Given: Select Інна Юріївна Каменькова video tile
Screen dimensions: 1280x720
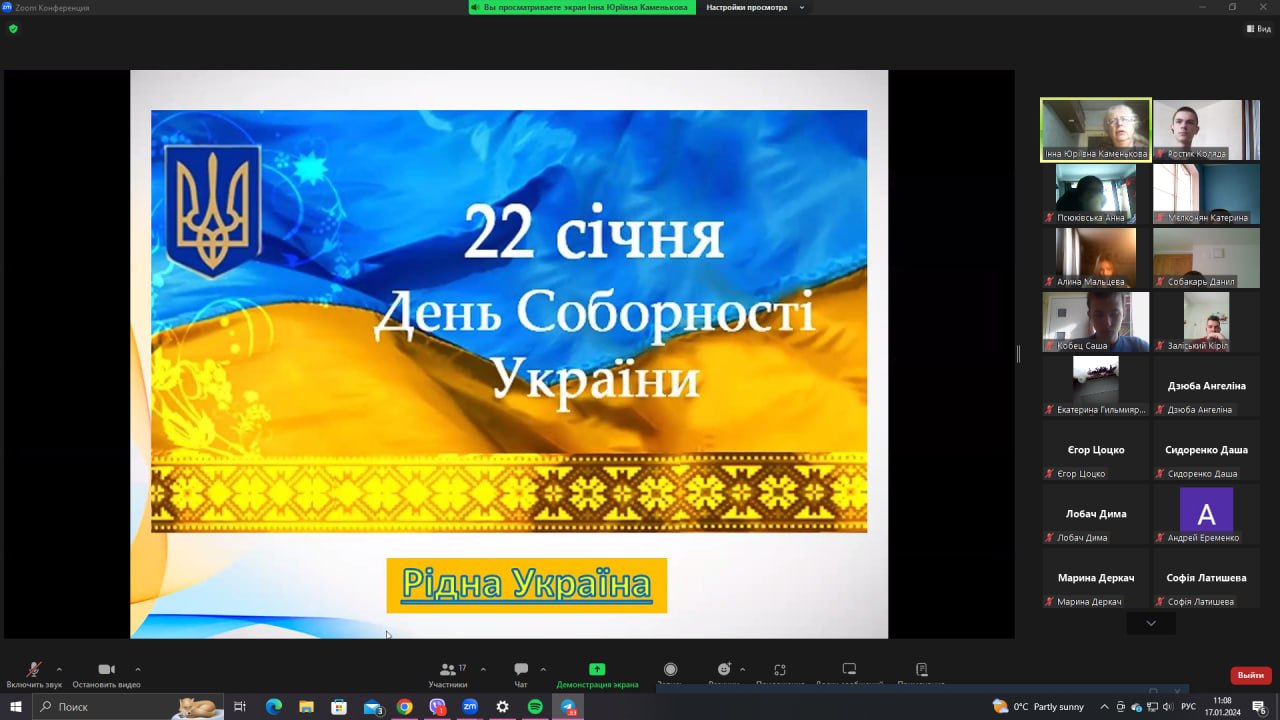Looking at the screenshot, I should click(x=1096, y=130).
